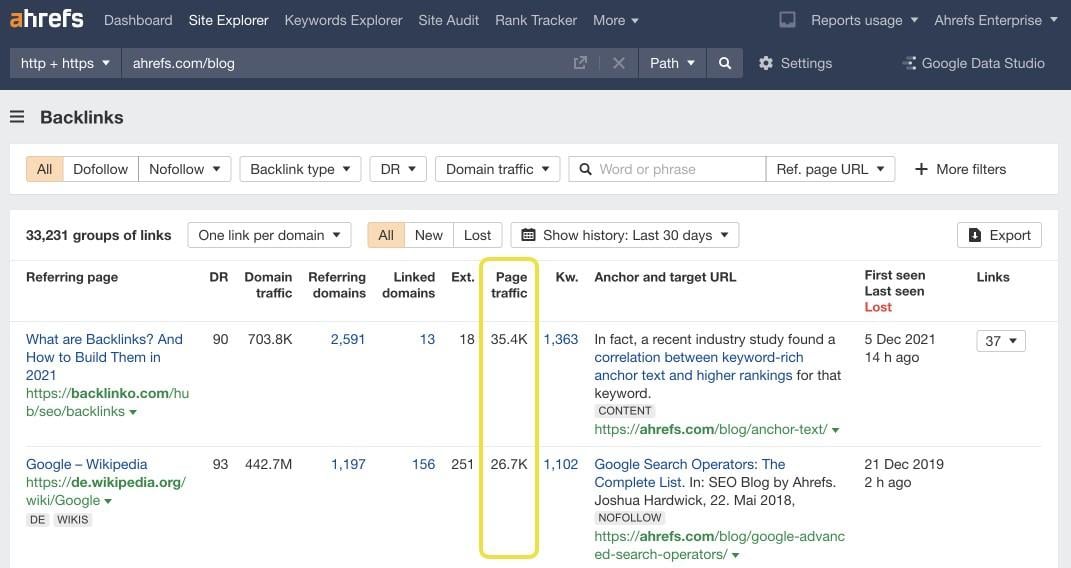
Task: Open Google – Wikipedia referring page link
Action: click(x=87, y=464)
